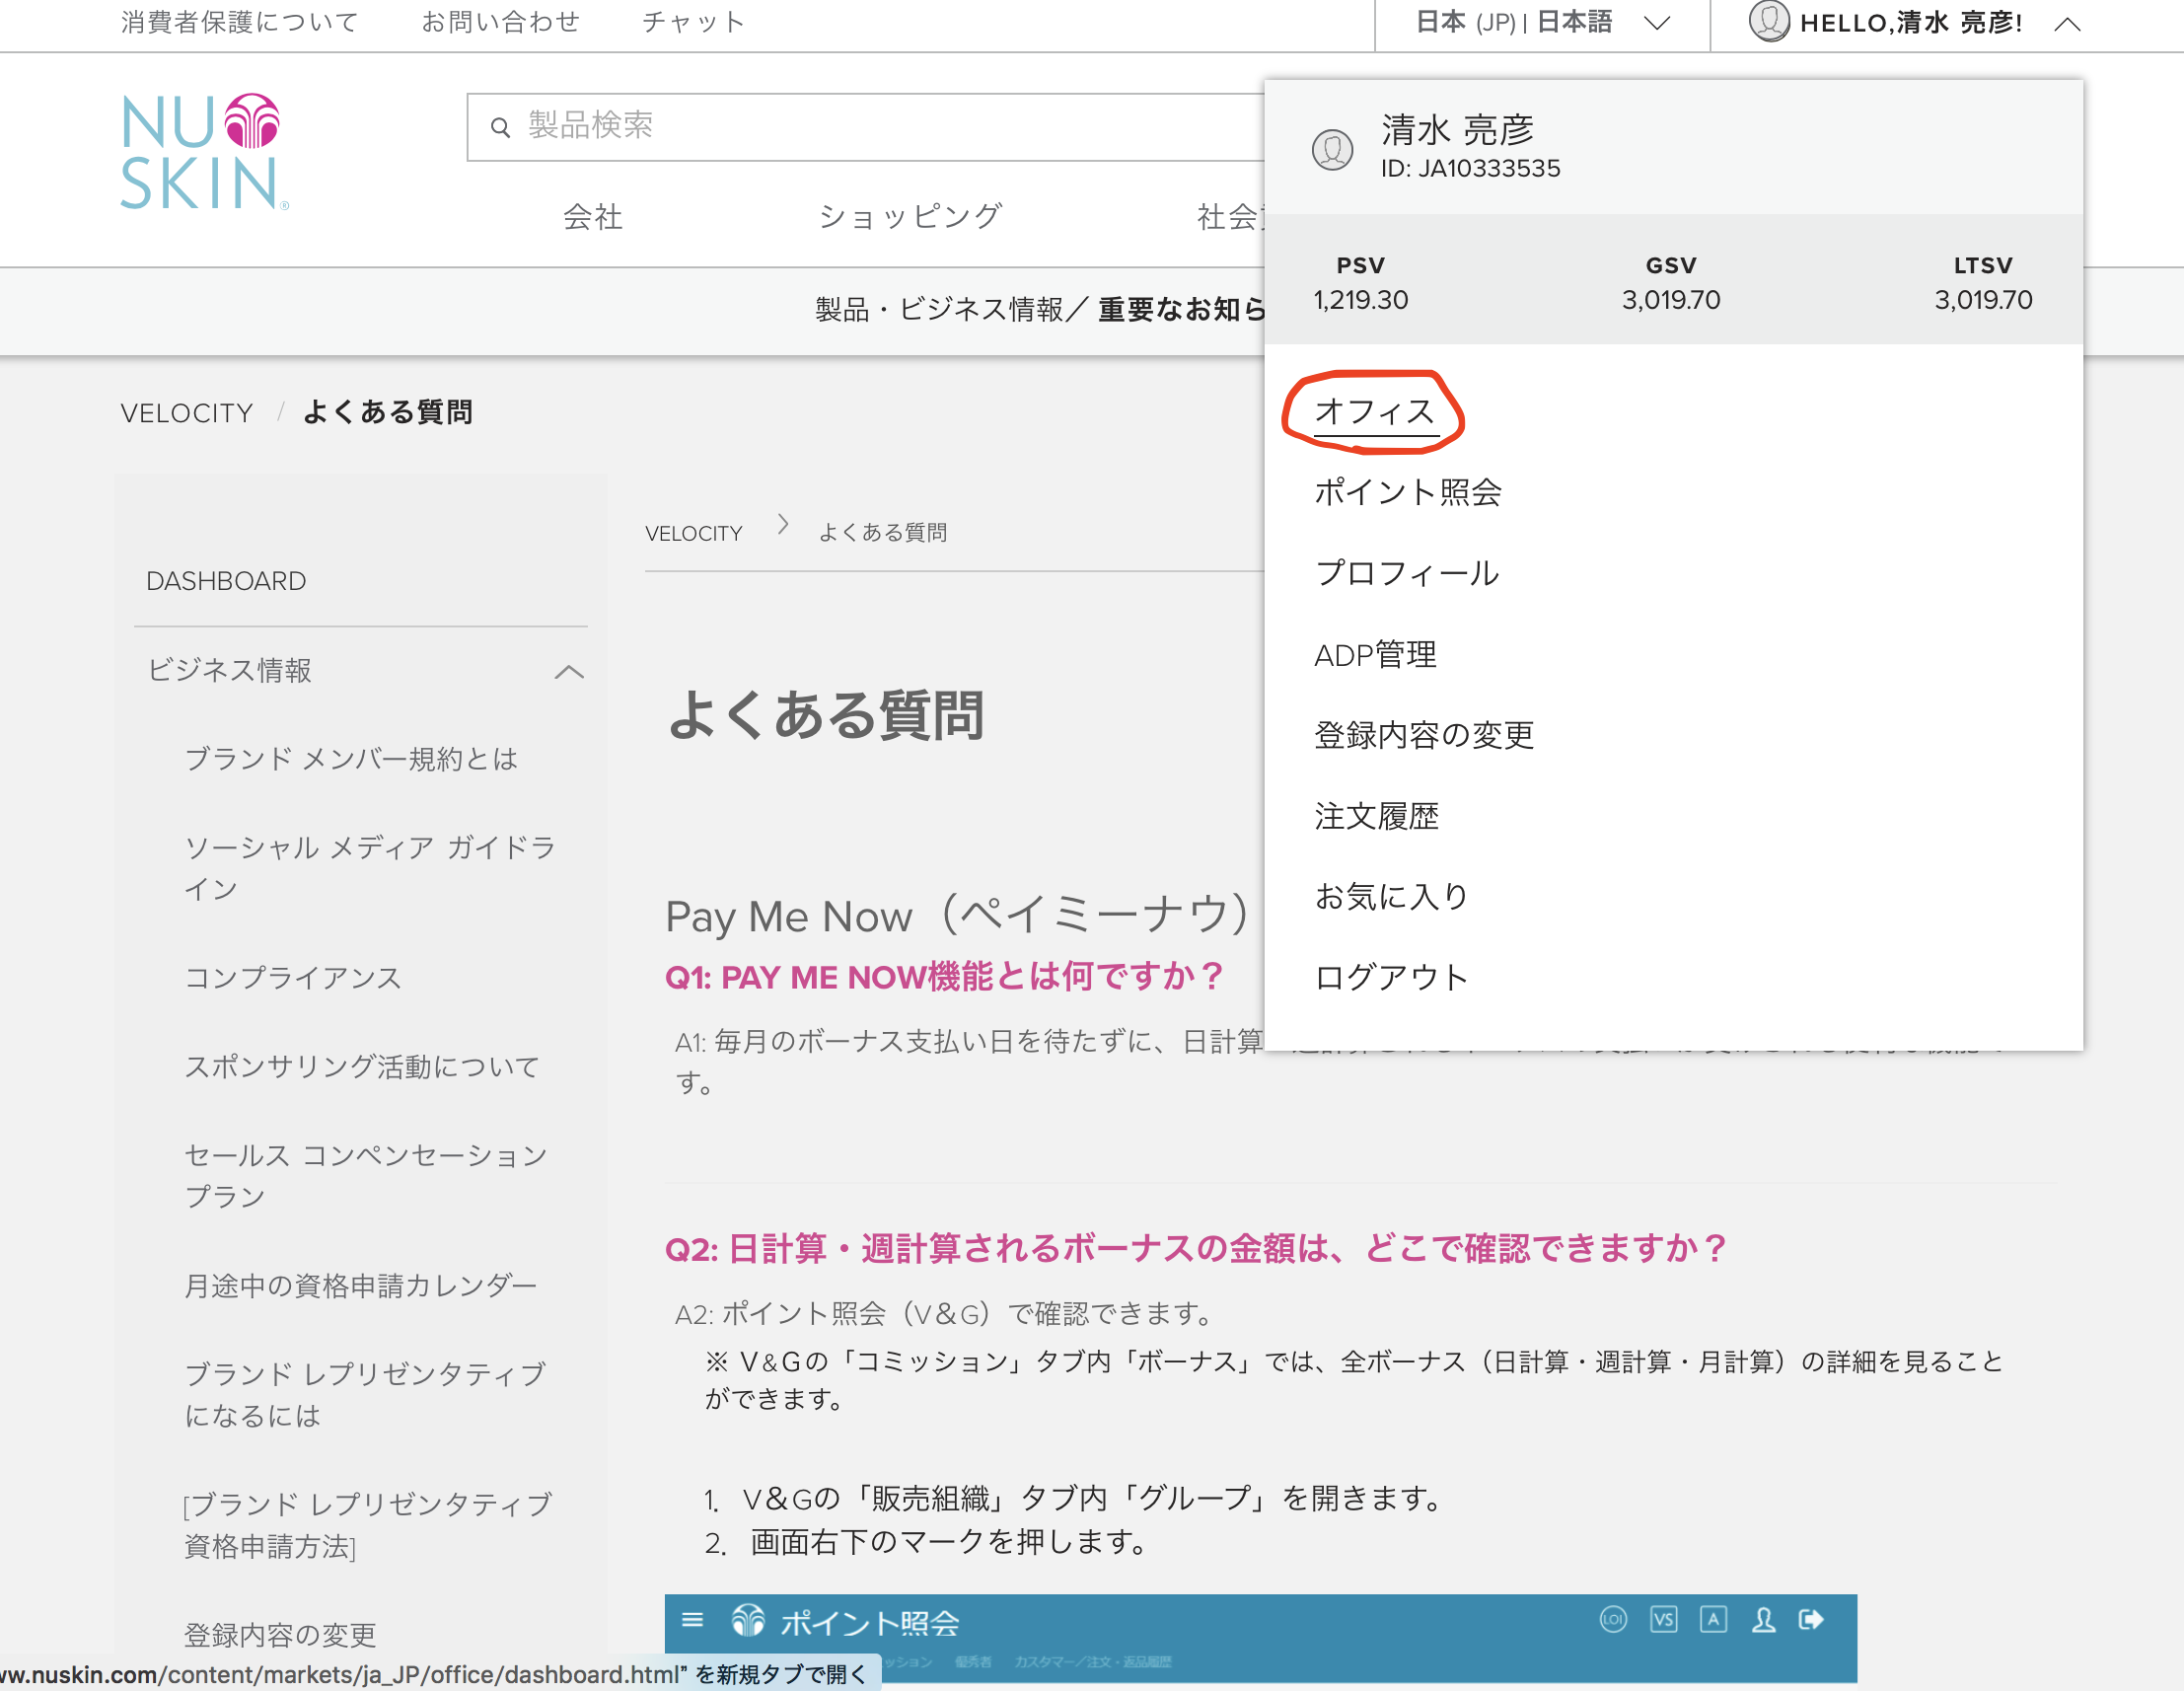
Task: Open ブランド レプリゼンタティブになるには sidebar item
Action: (x=365, y=1395)
